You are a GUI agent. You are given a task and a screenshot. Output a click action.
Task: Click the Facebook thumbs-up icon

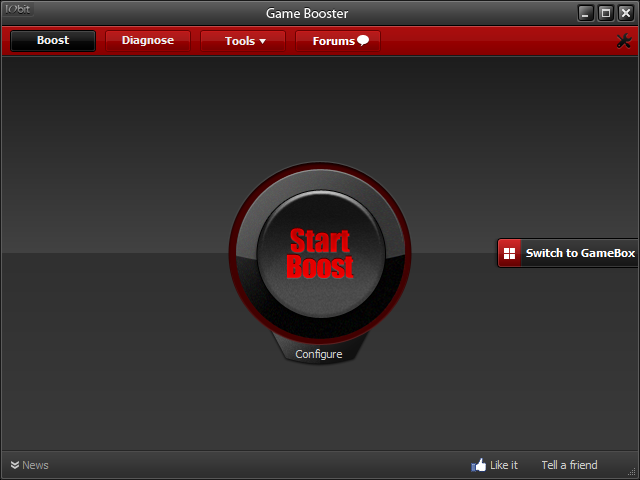click(479, 465)
